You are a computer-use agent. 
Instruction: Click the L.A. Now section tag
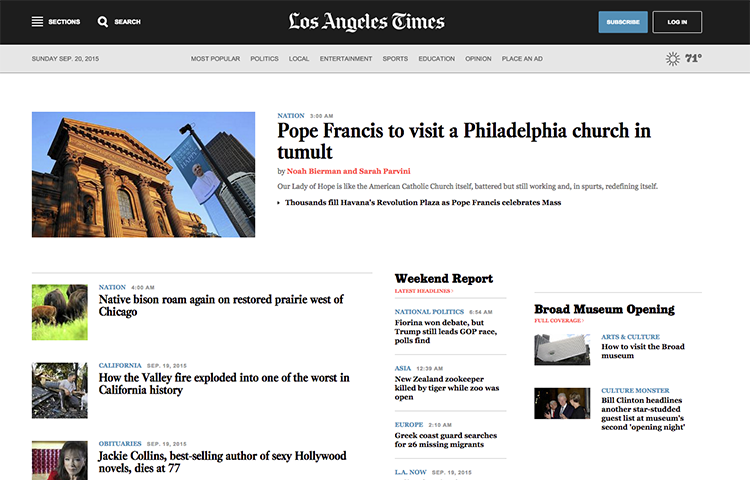pos(410,472)
